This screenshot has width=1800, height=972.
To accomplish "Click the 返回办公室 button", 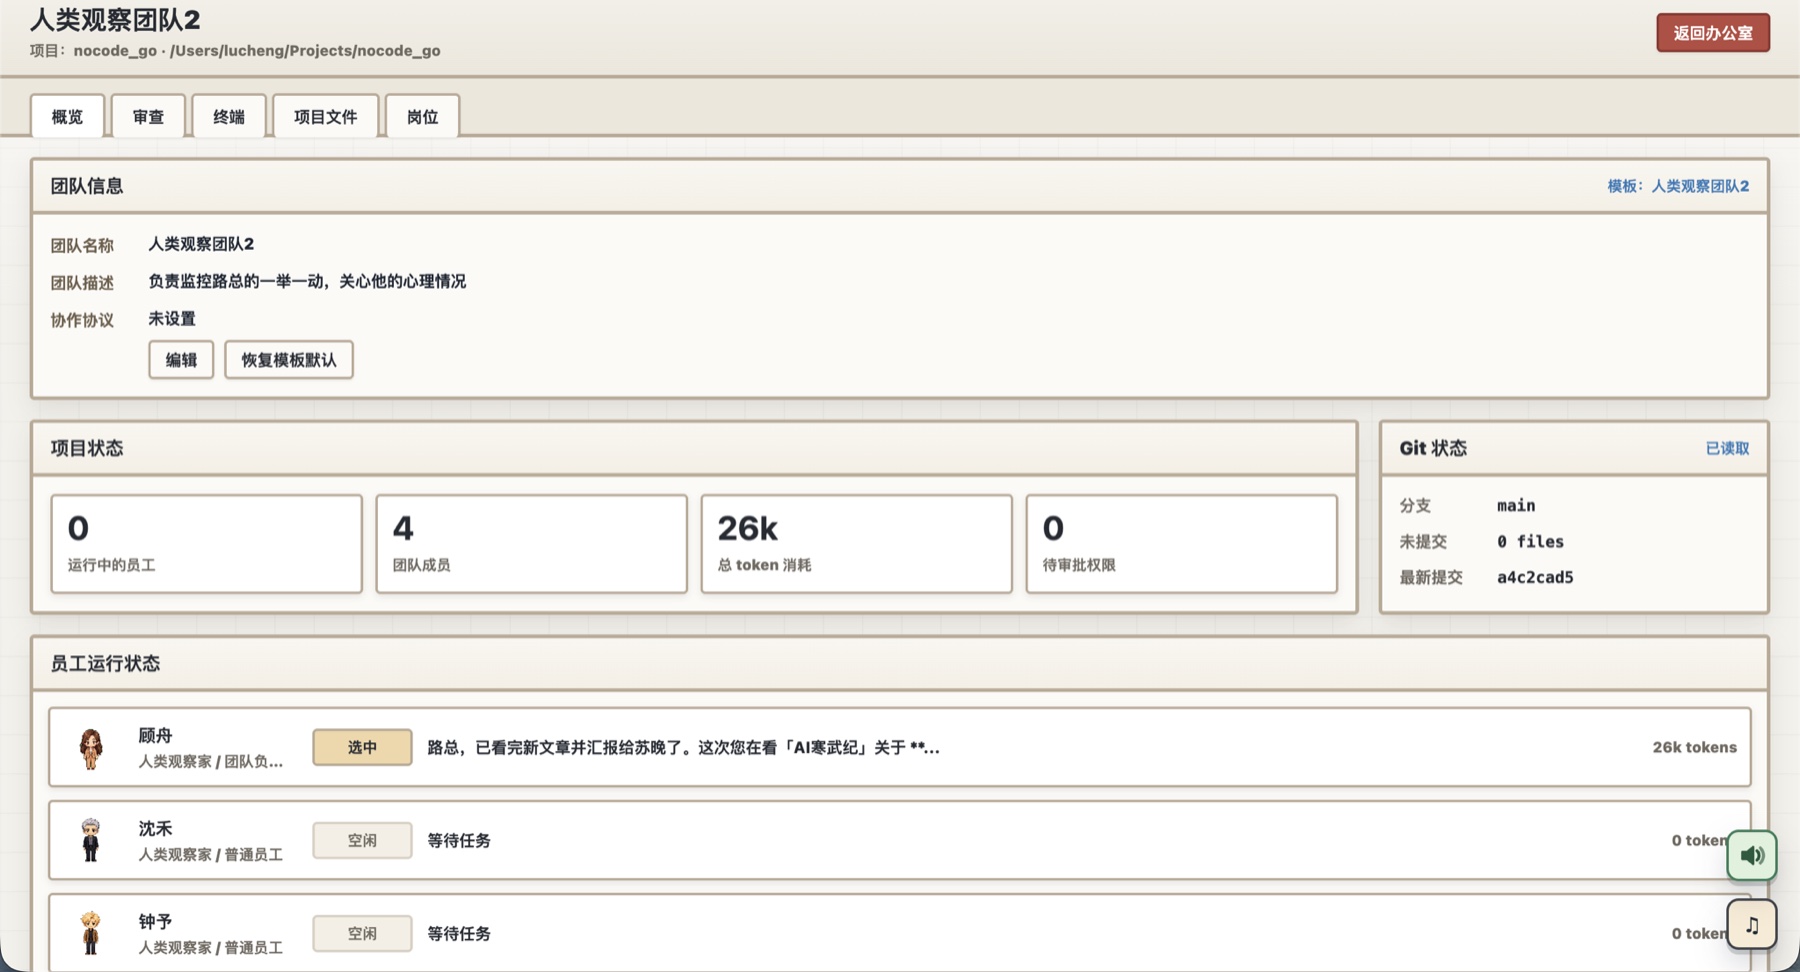I will 1713,33.
